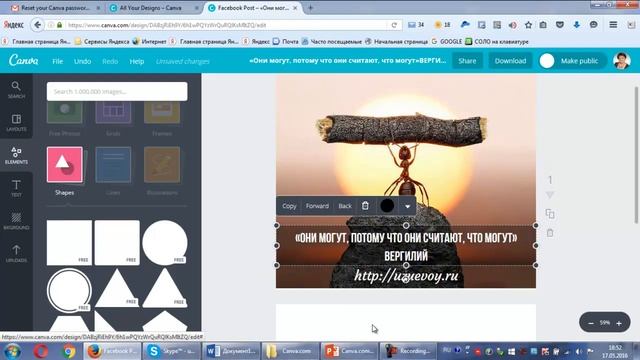The width and height of the screenshot is (640, 360).
Task: Open the user profile avatar
Action: coord(621,61)
